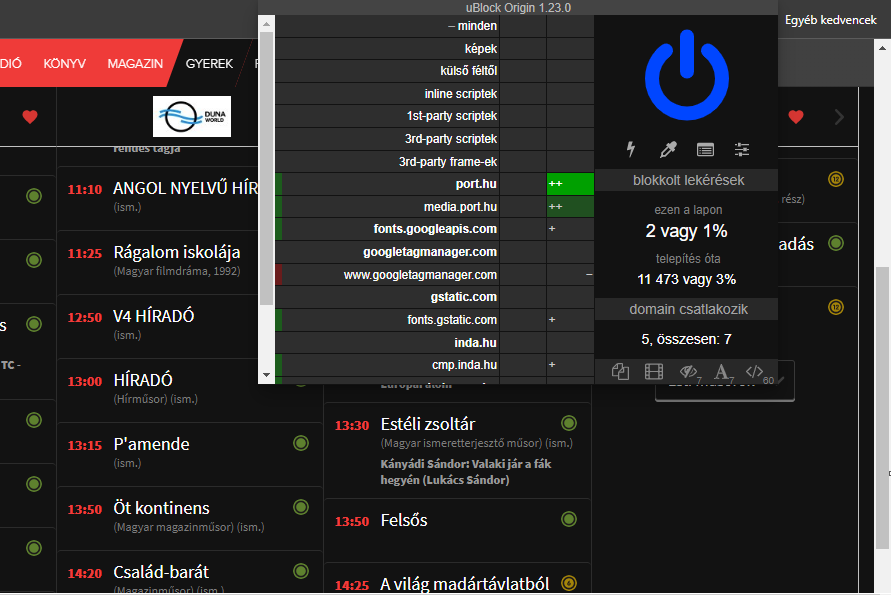Screen dimensions: 891x595
Task: Click the Duna World channel logo
Action: 192,116
